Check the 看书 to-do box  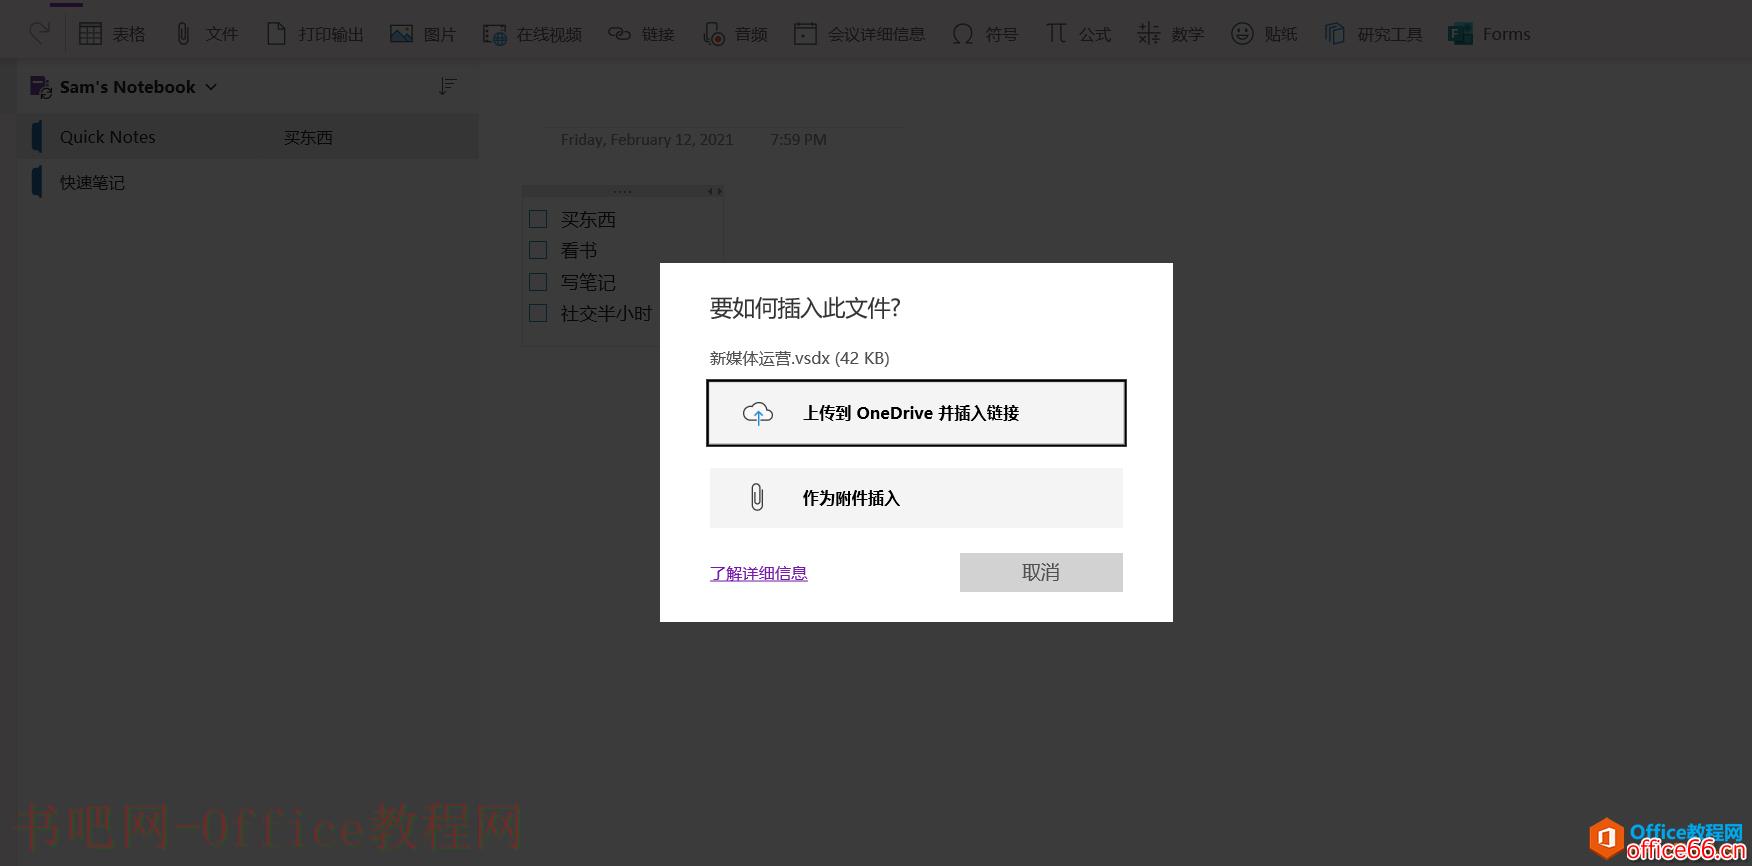tap(538, 250)
